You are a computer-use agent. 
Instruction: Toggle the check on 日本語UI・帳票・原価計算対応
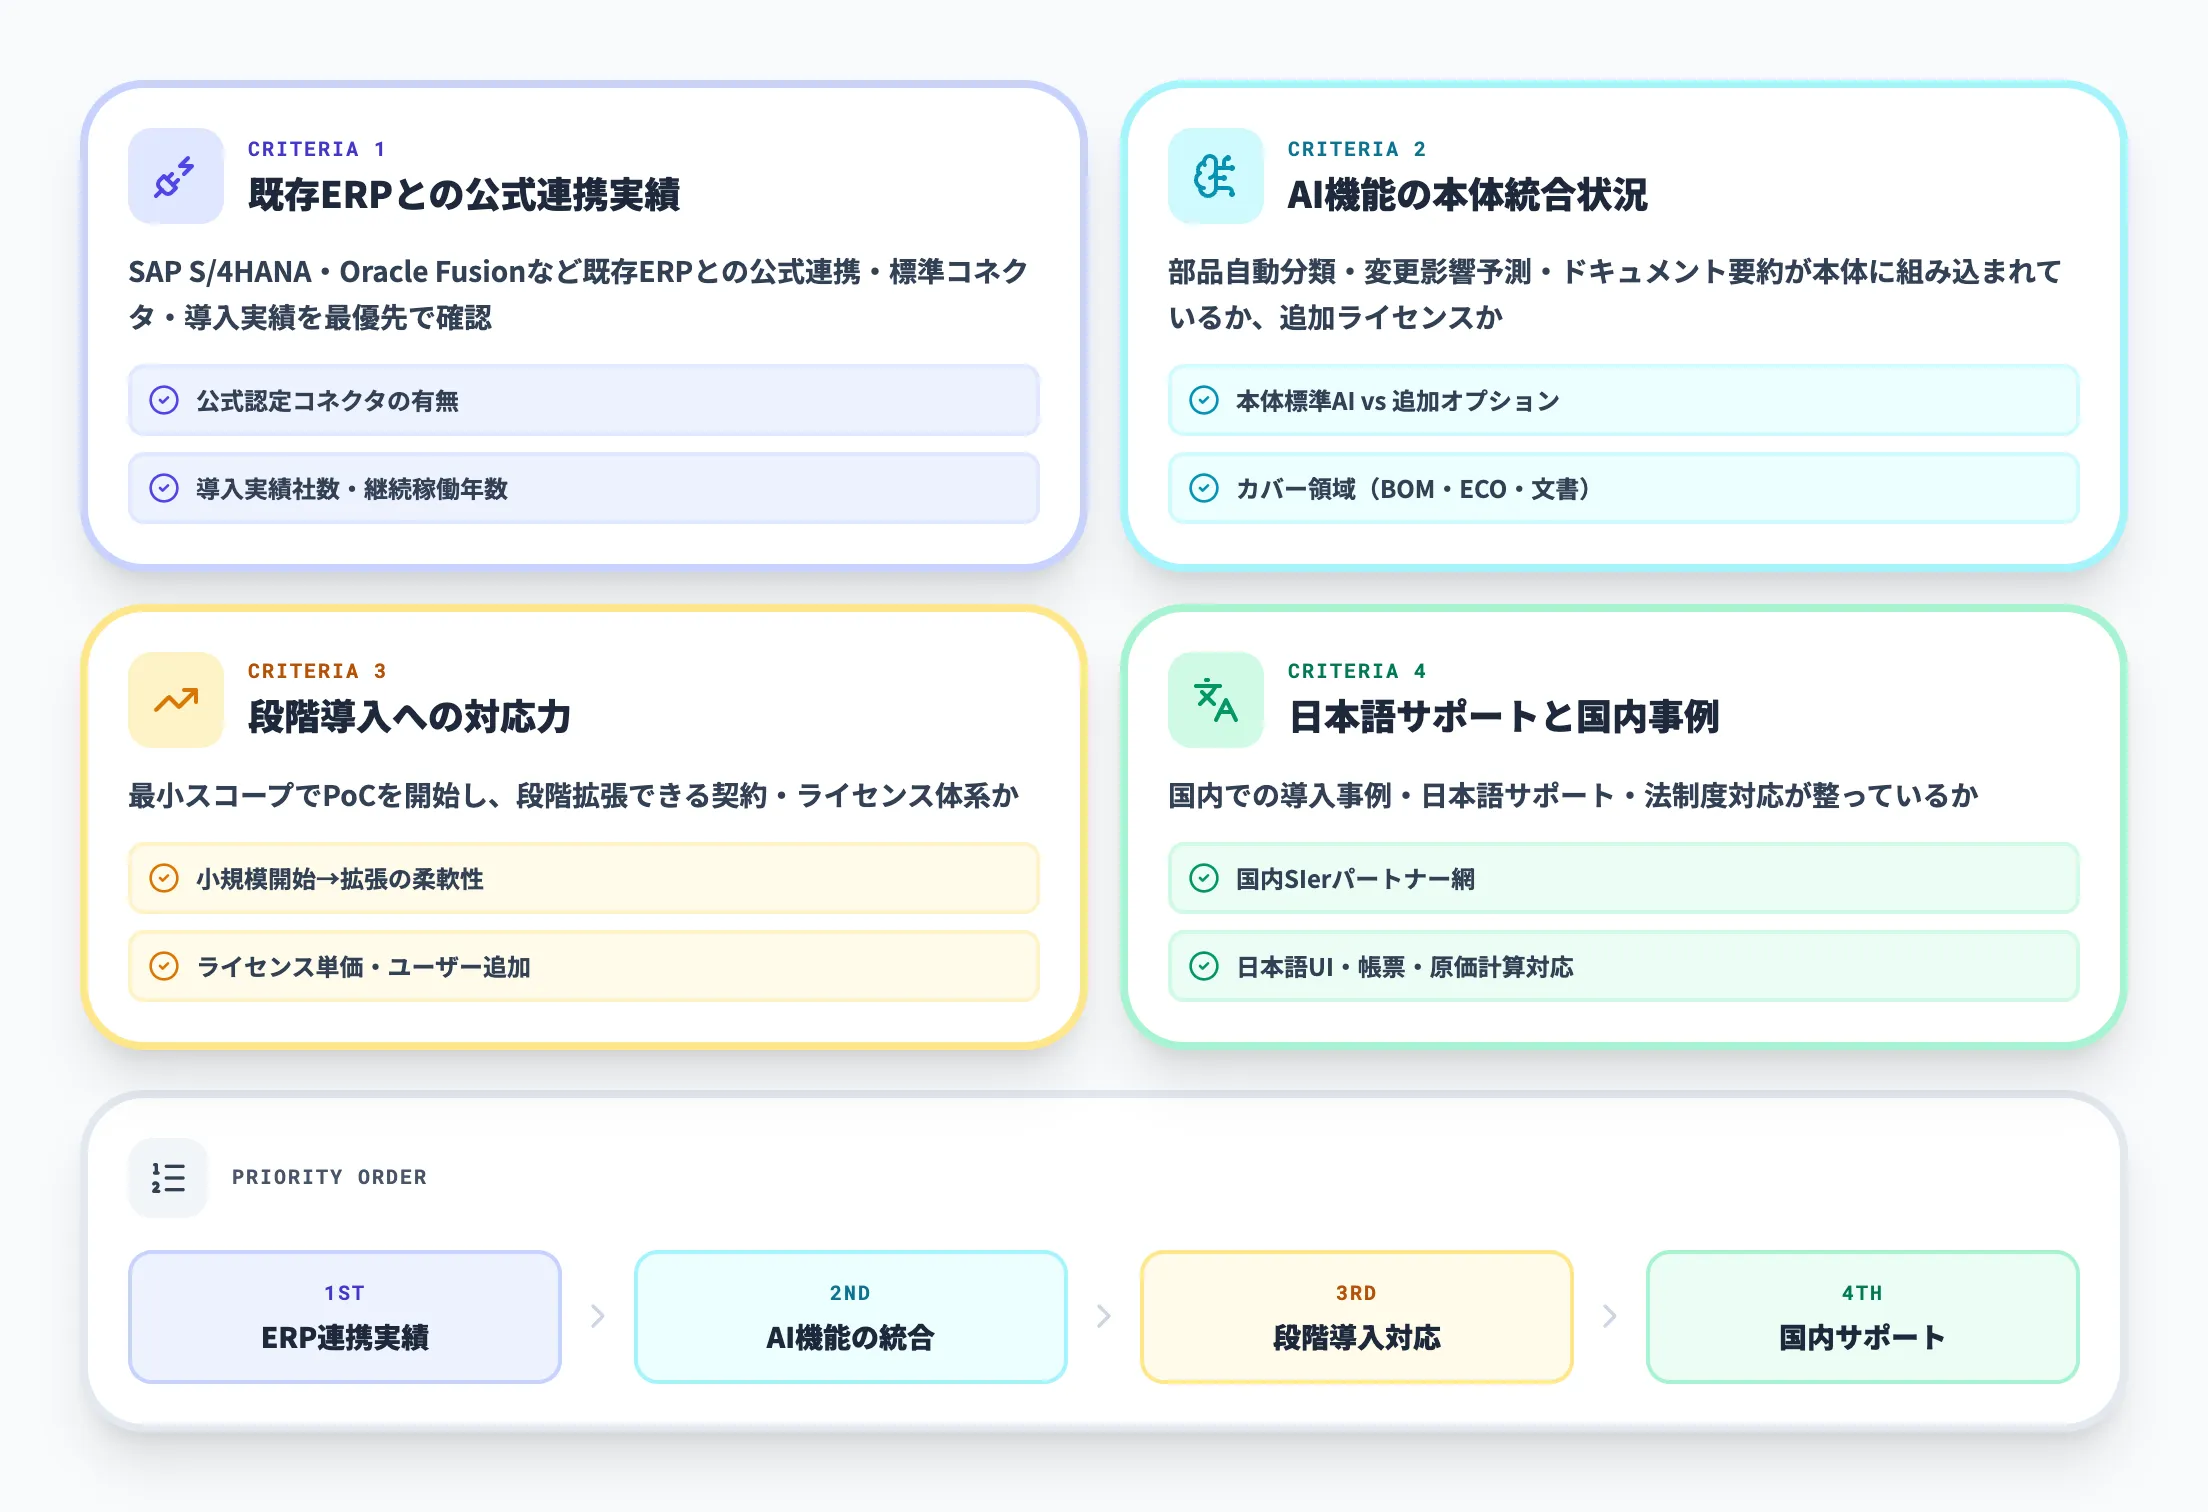point(1204,965)
